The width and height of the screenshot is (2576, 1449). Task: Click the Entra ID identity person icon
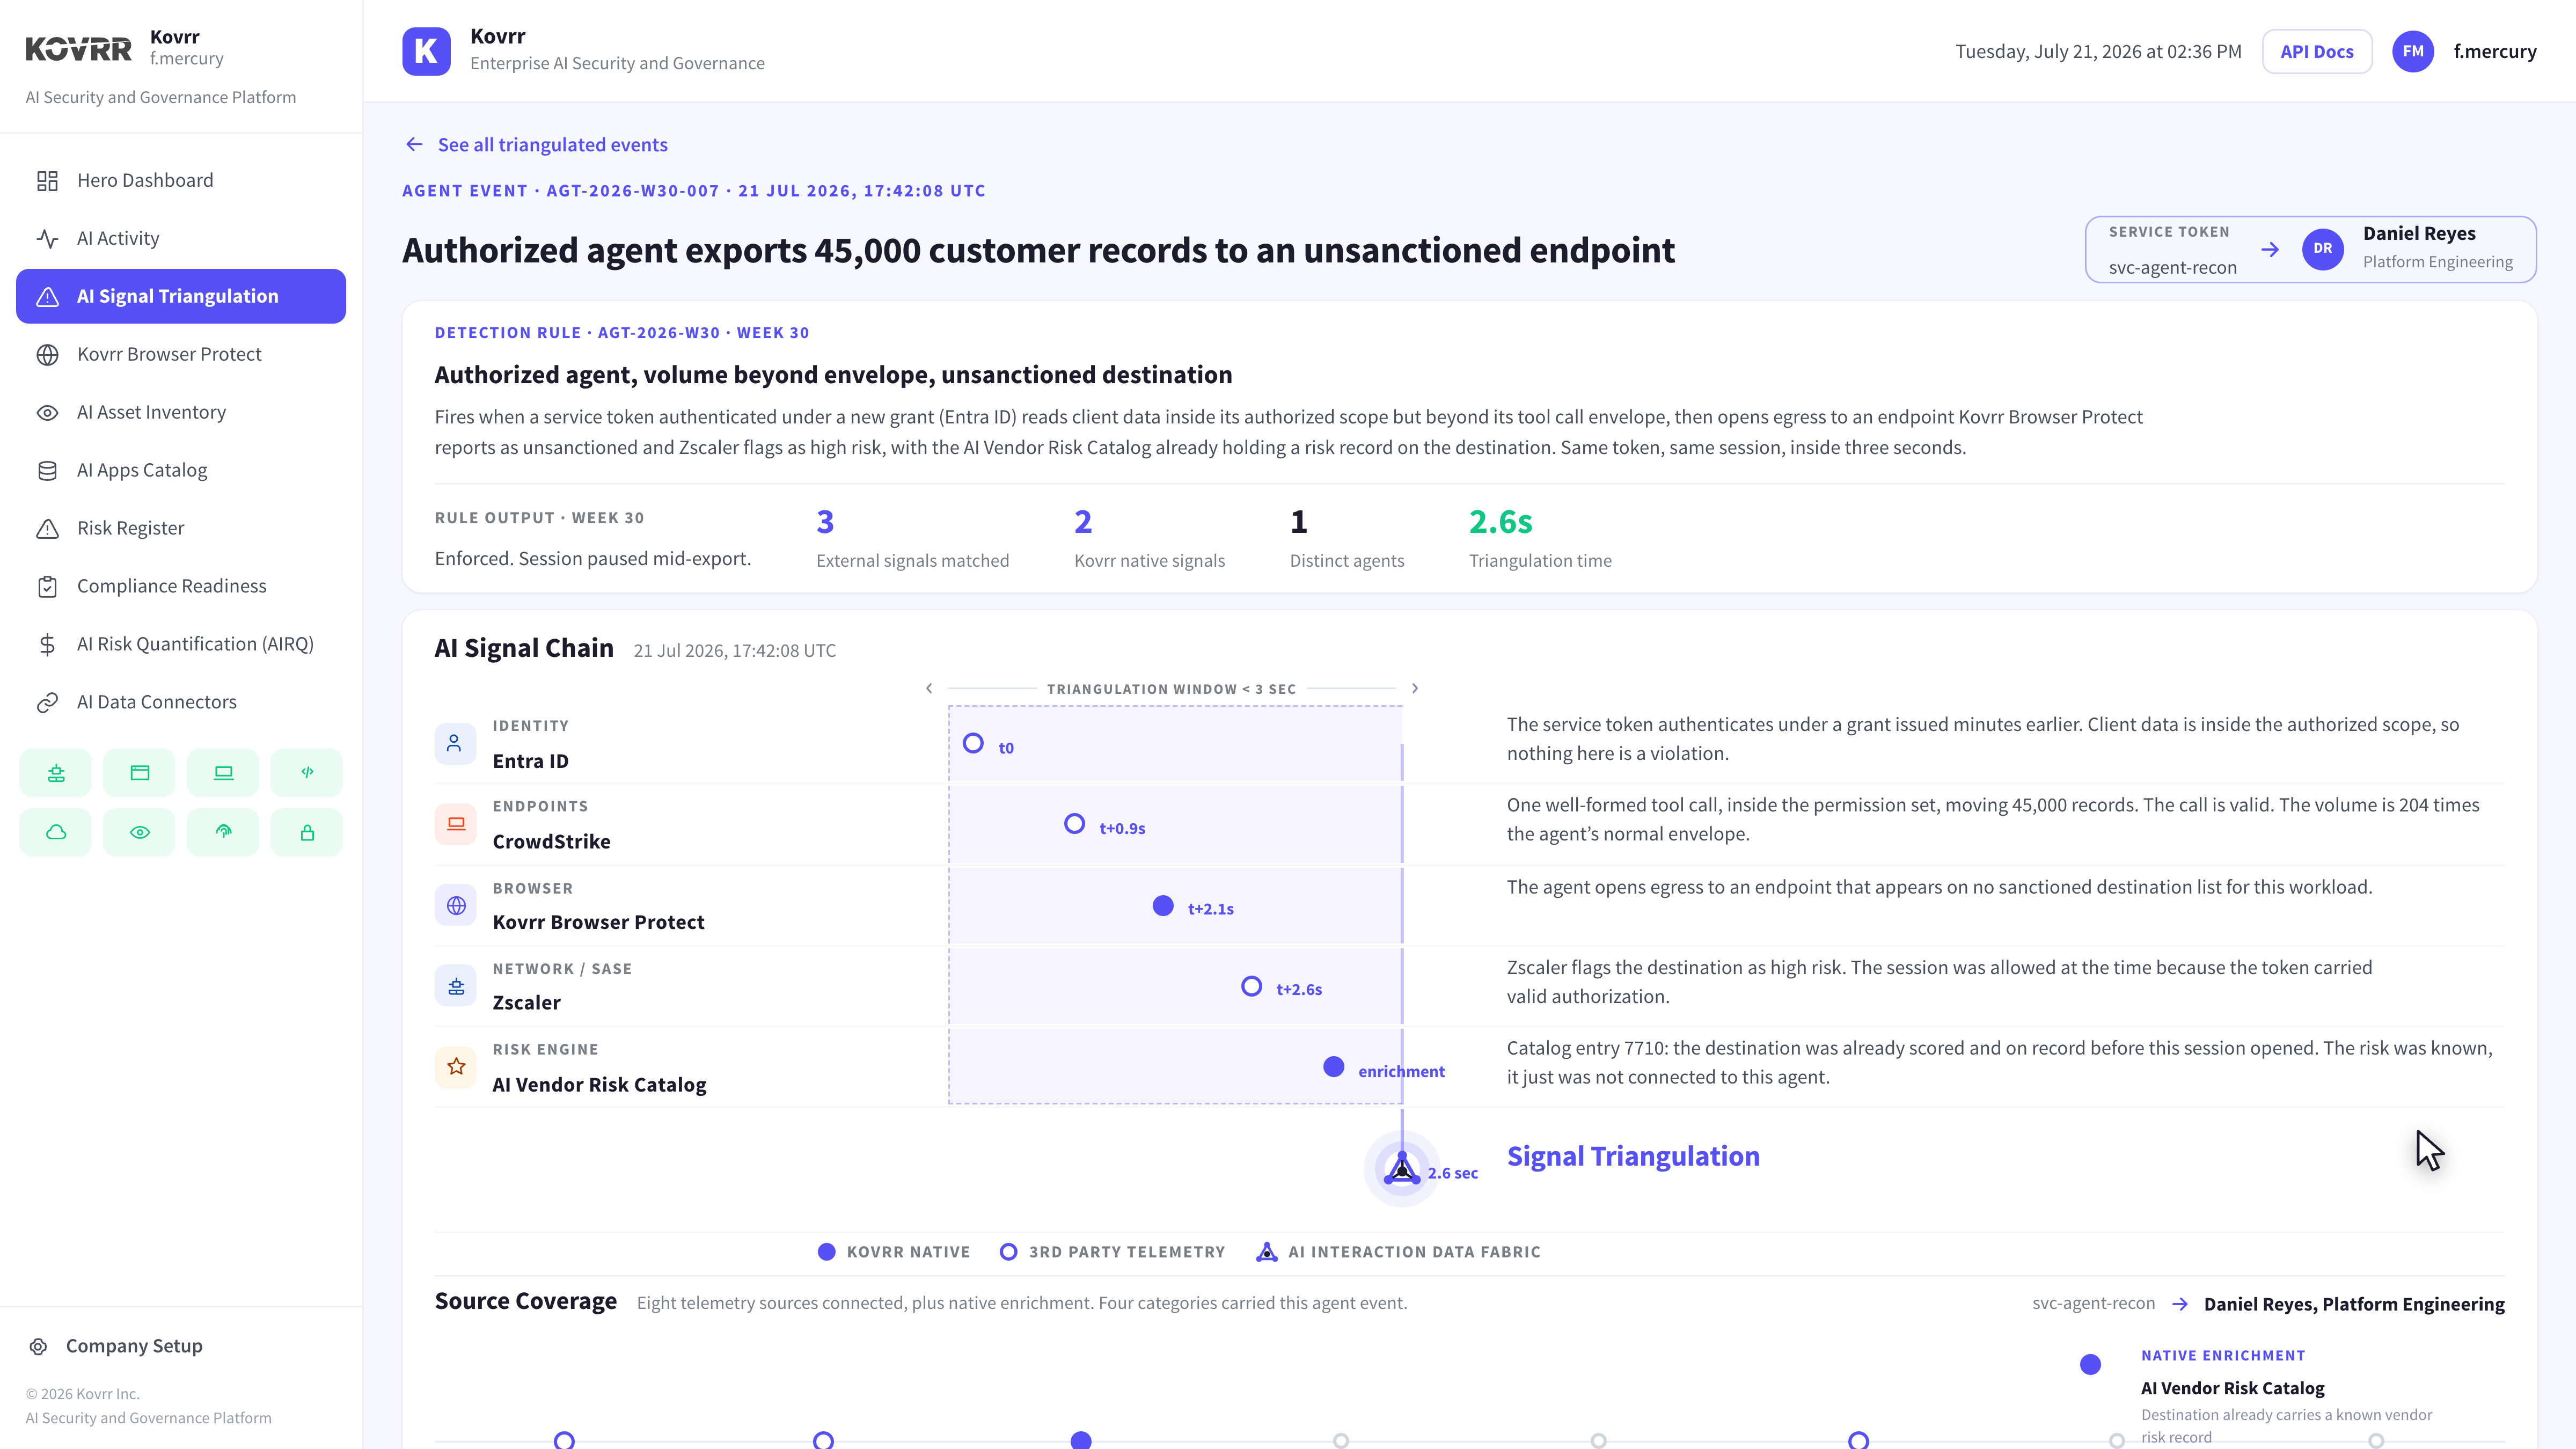(x=455, y=743)
